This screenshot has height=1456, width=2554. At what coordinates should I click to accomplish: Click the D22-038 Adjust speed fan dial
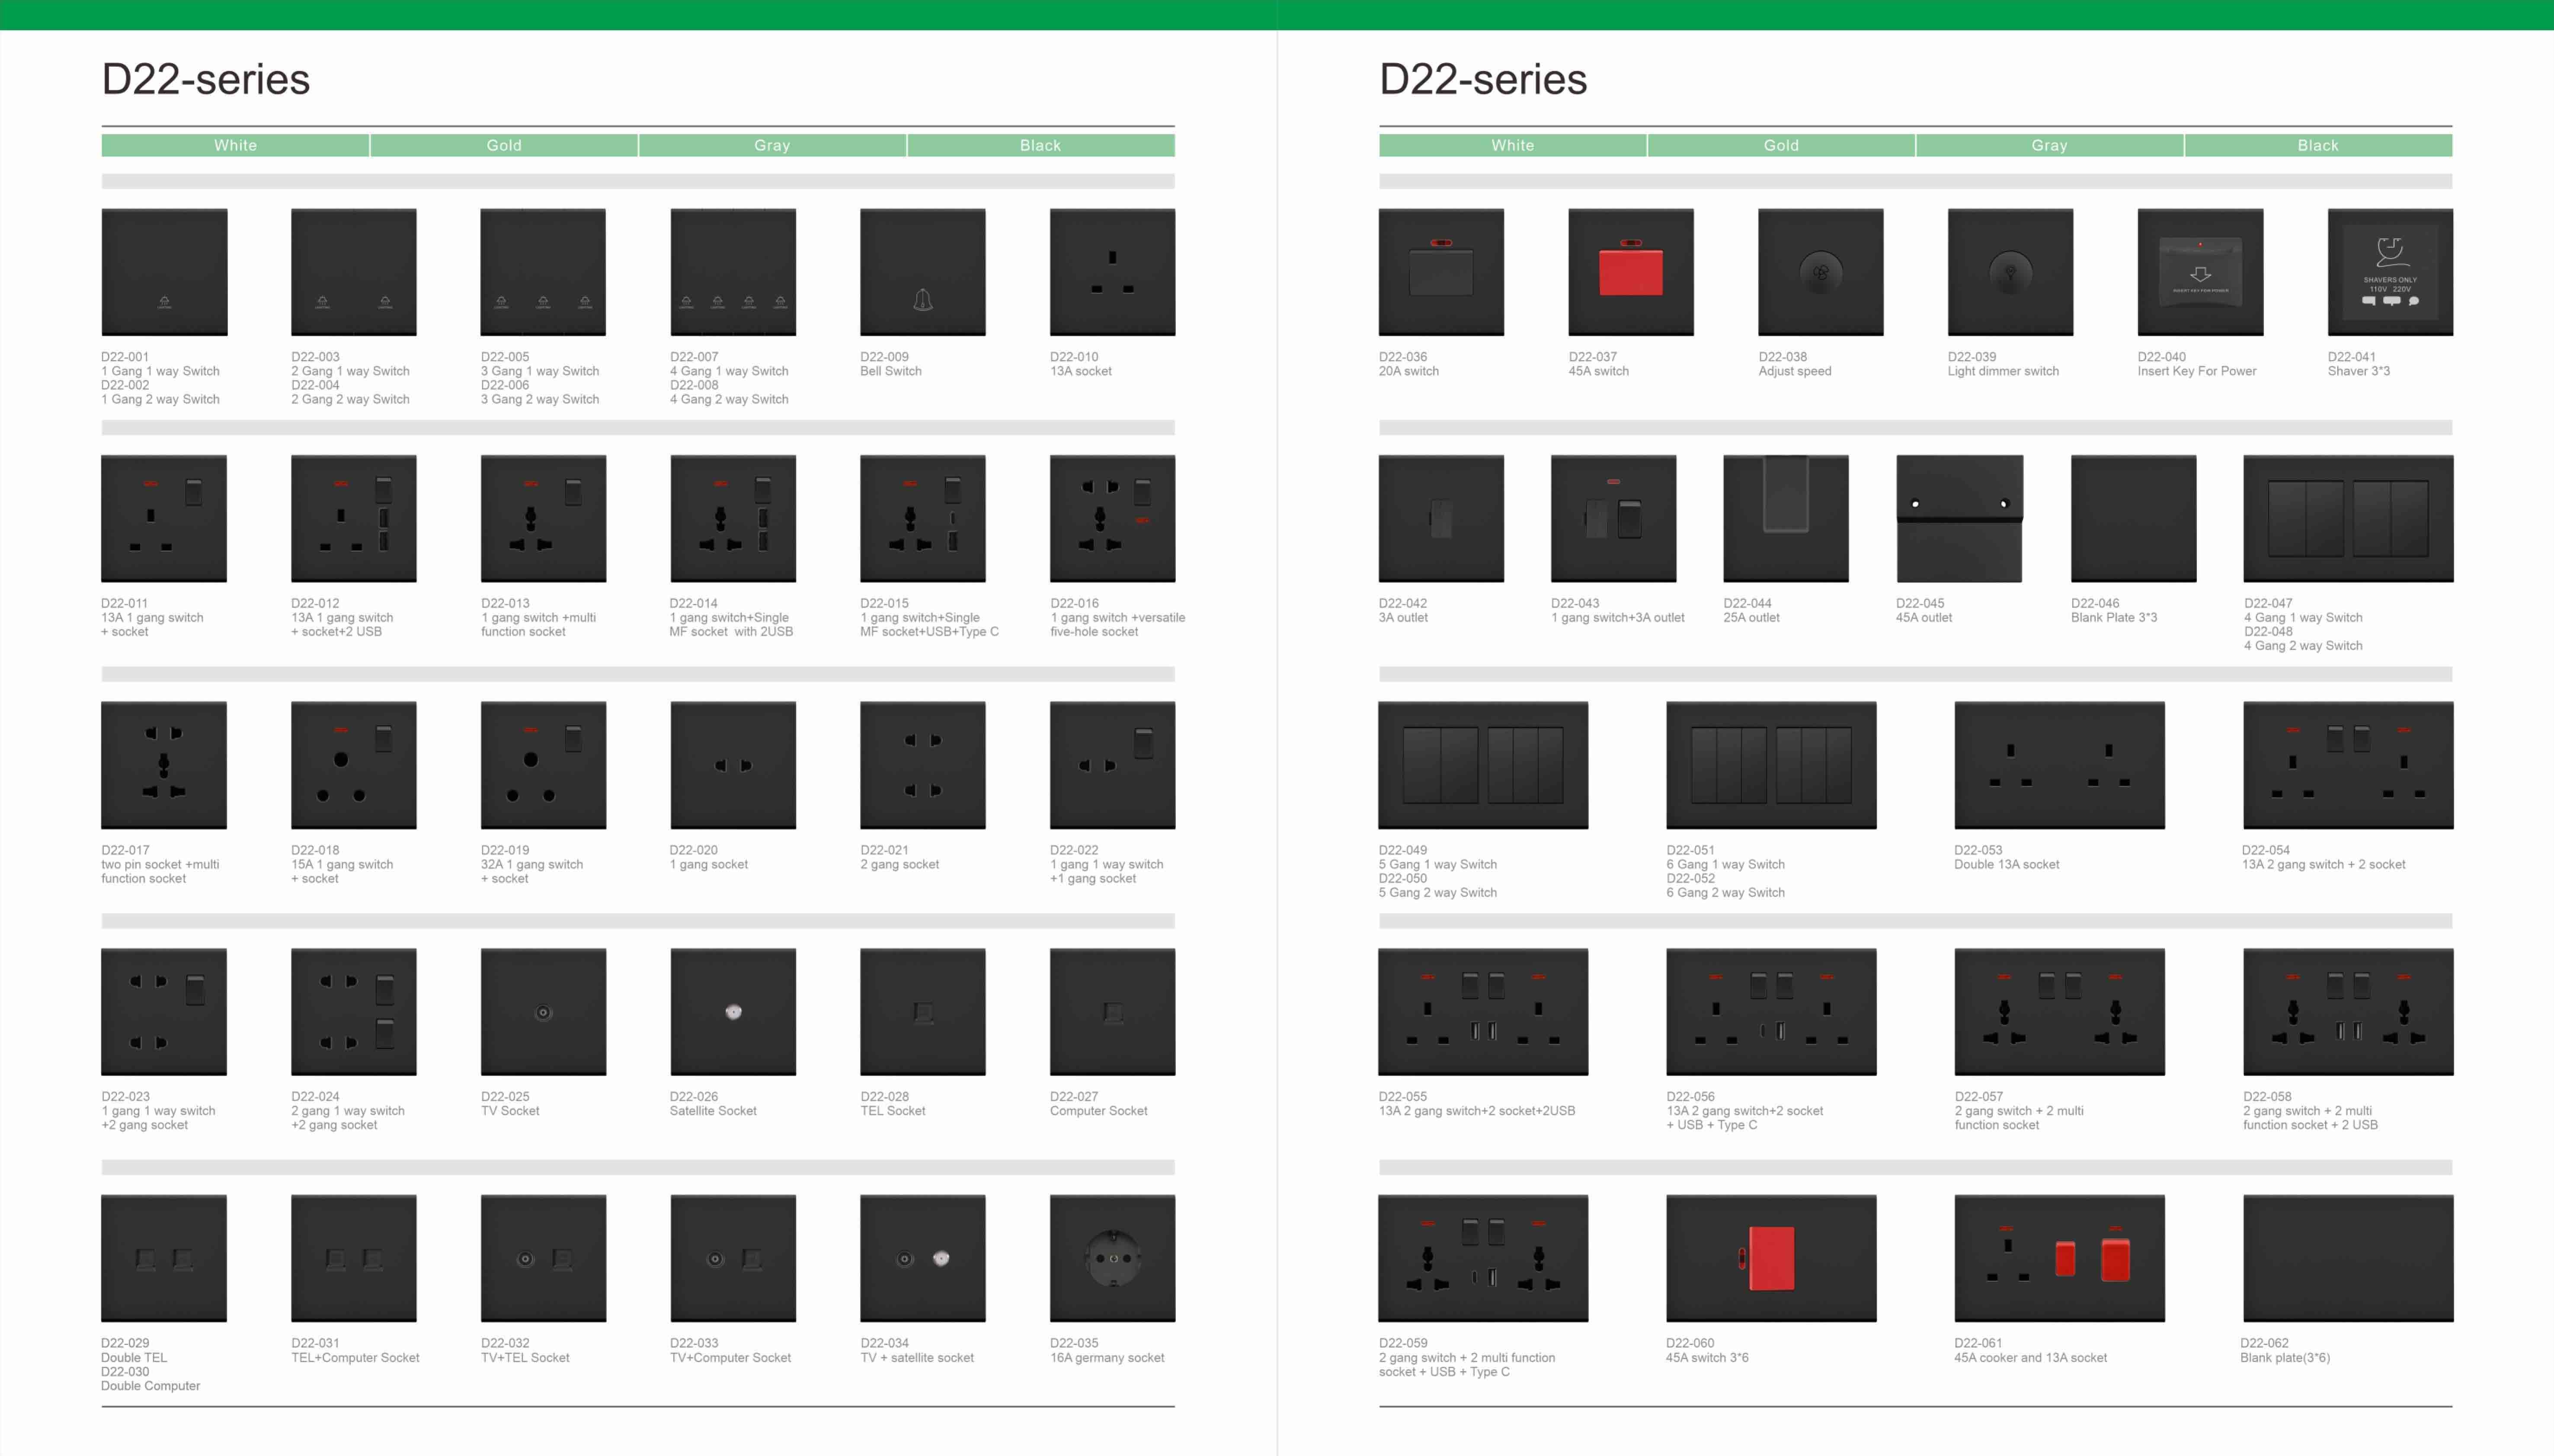1821,272
